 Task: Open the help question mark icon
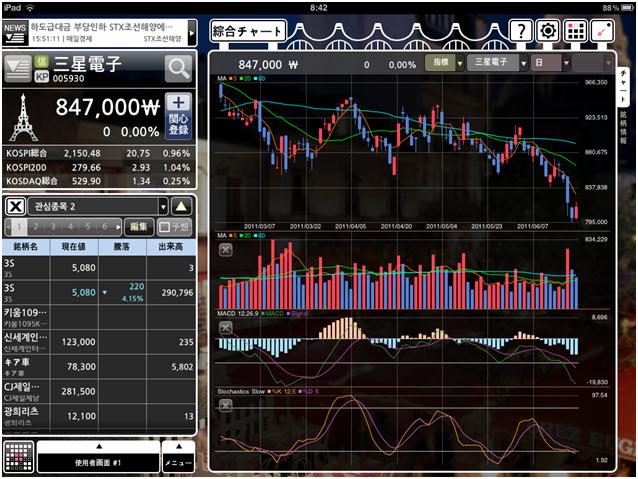(x=521, y=31)
